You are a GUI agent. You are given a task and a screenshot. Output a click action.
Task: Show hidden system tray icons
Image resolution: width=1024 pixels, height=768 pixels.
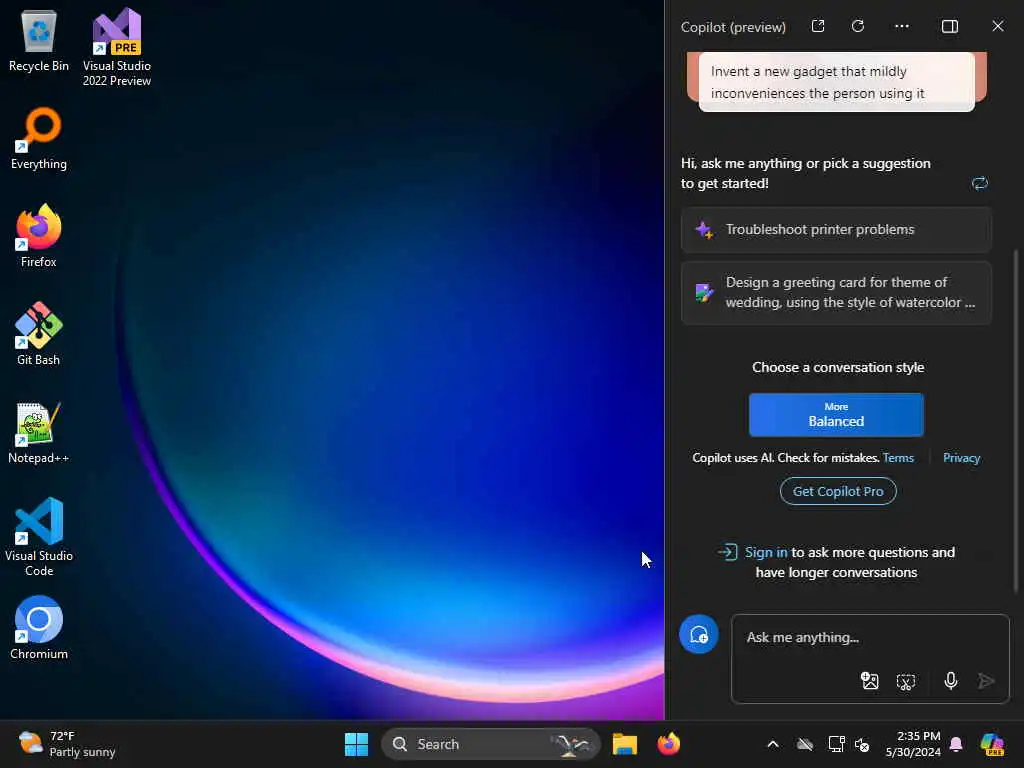click(x=773, y=744)
